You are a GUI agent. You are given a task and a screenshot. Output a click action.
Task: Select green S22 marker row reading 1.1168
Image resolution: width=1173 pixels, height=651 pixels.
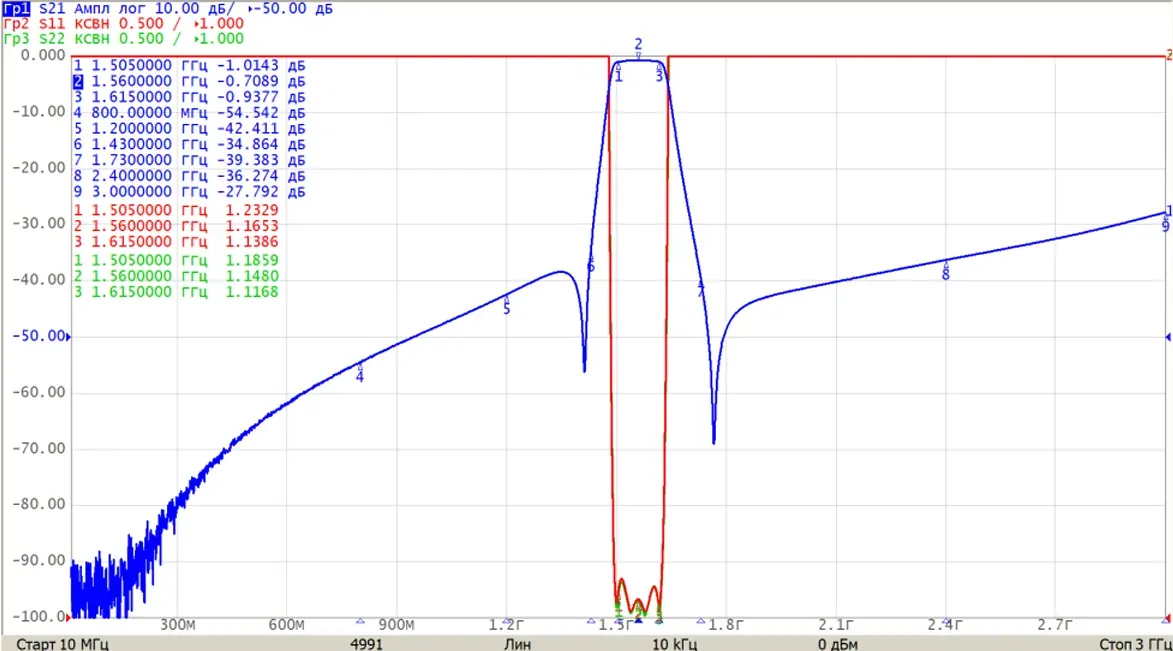[176, 291]
